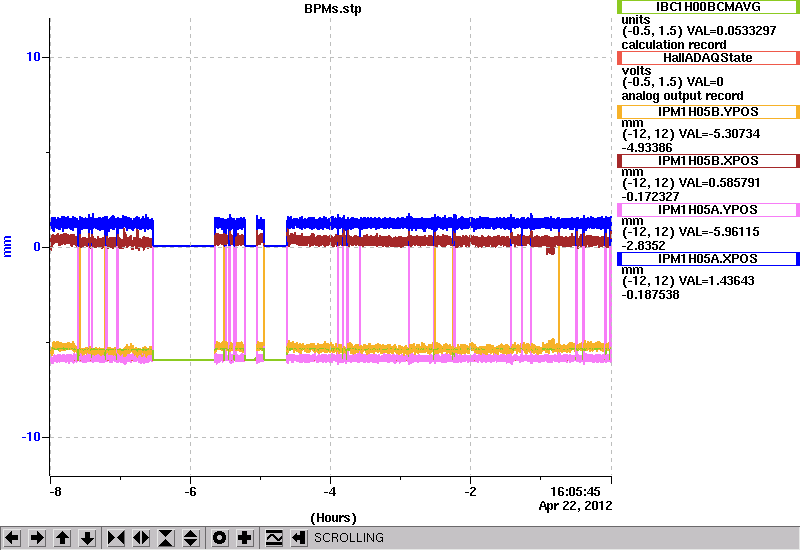Zoom in horizontally with the inward-facing triangles
The width and height of the screenshot is (800, 550).
[116, 538]
